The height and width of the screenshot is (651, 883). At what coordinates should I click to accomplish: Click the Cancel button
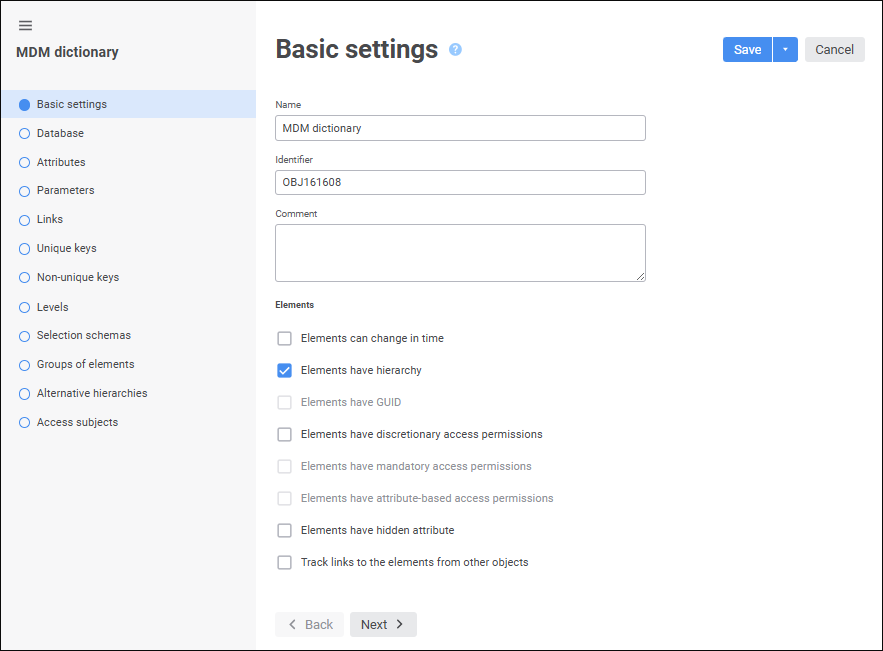point(834,50)
